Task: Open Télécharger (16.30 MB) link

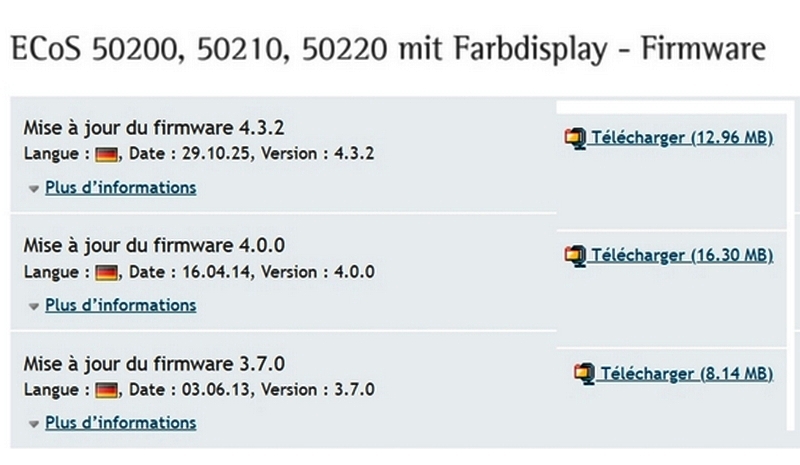Action: point(682,255)
